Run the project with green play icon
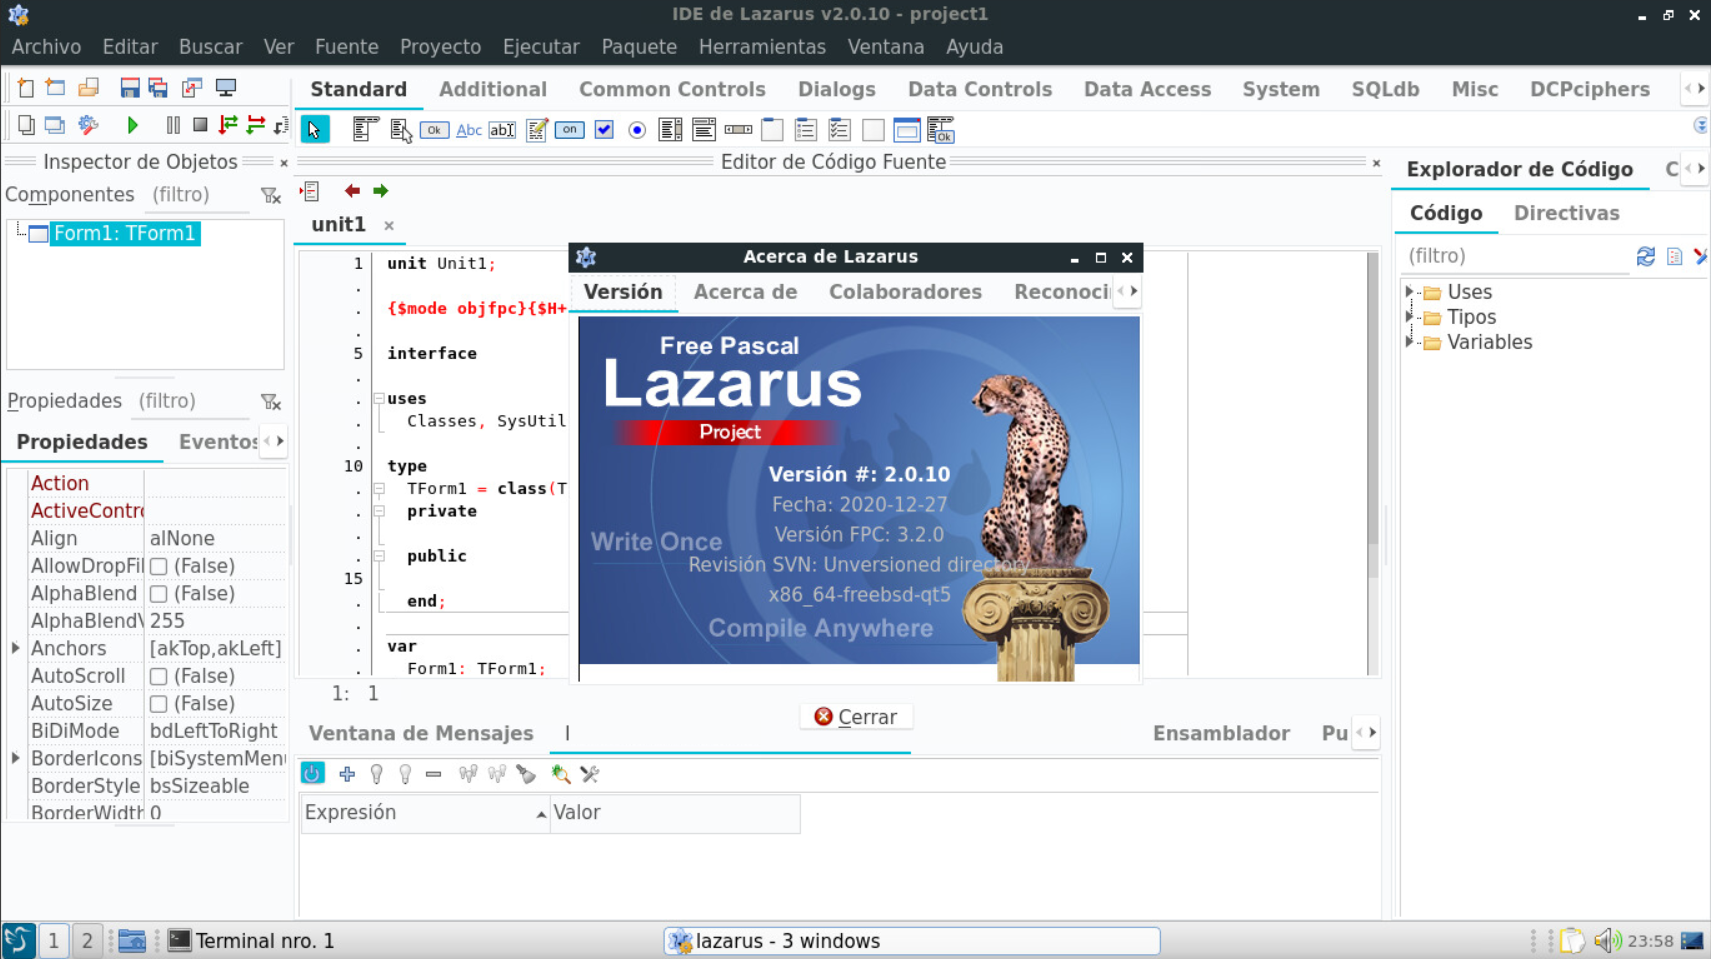Image resolution: width=1711 pixels, height=959 pixels. (132, 125)
